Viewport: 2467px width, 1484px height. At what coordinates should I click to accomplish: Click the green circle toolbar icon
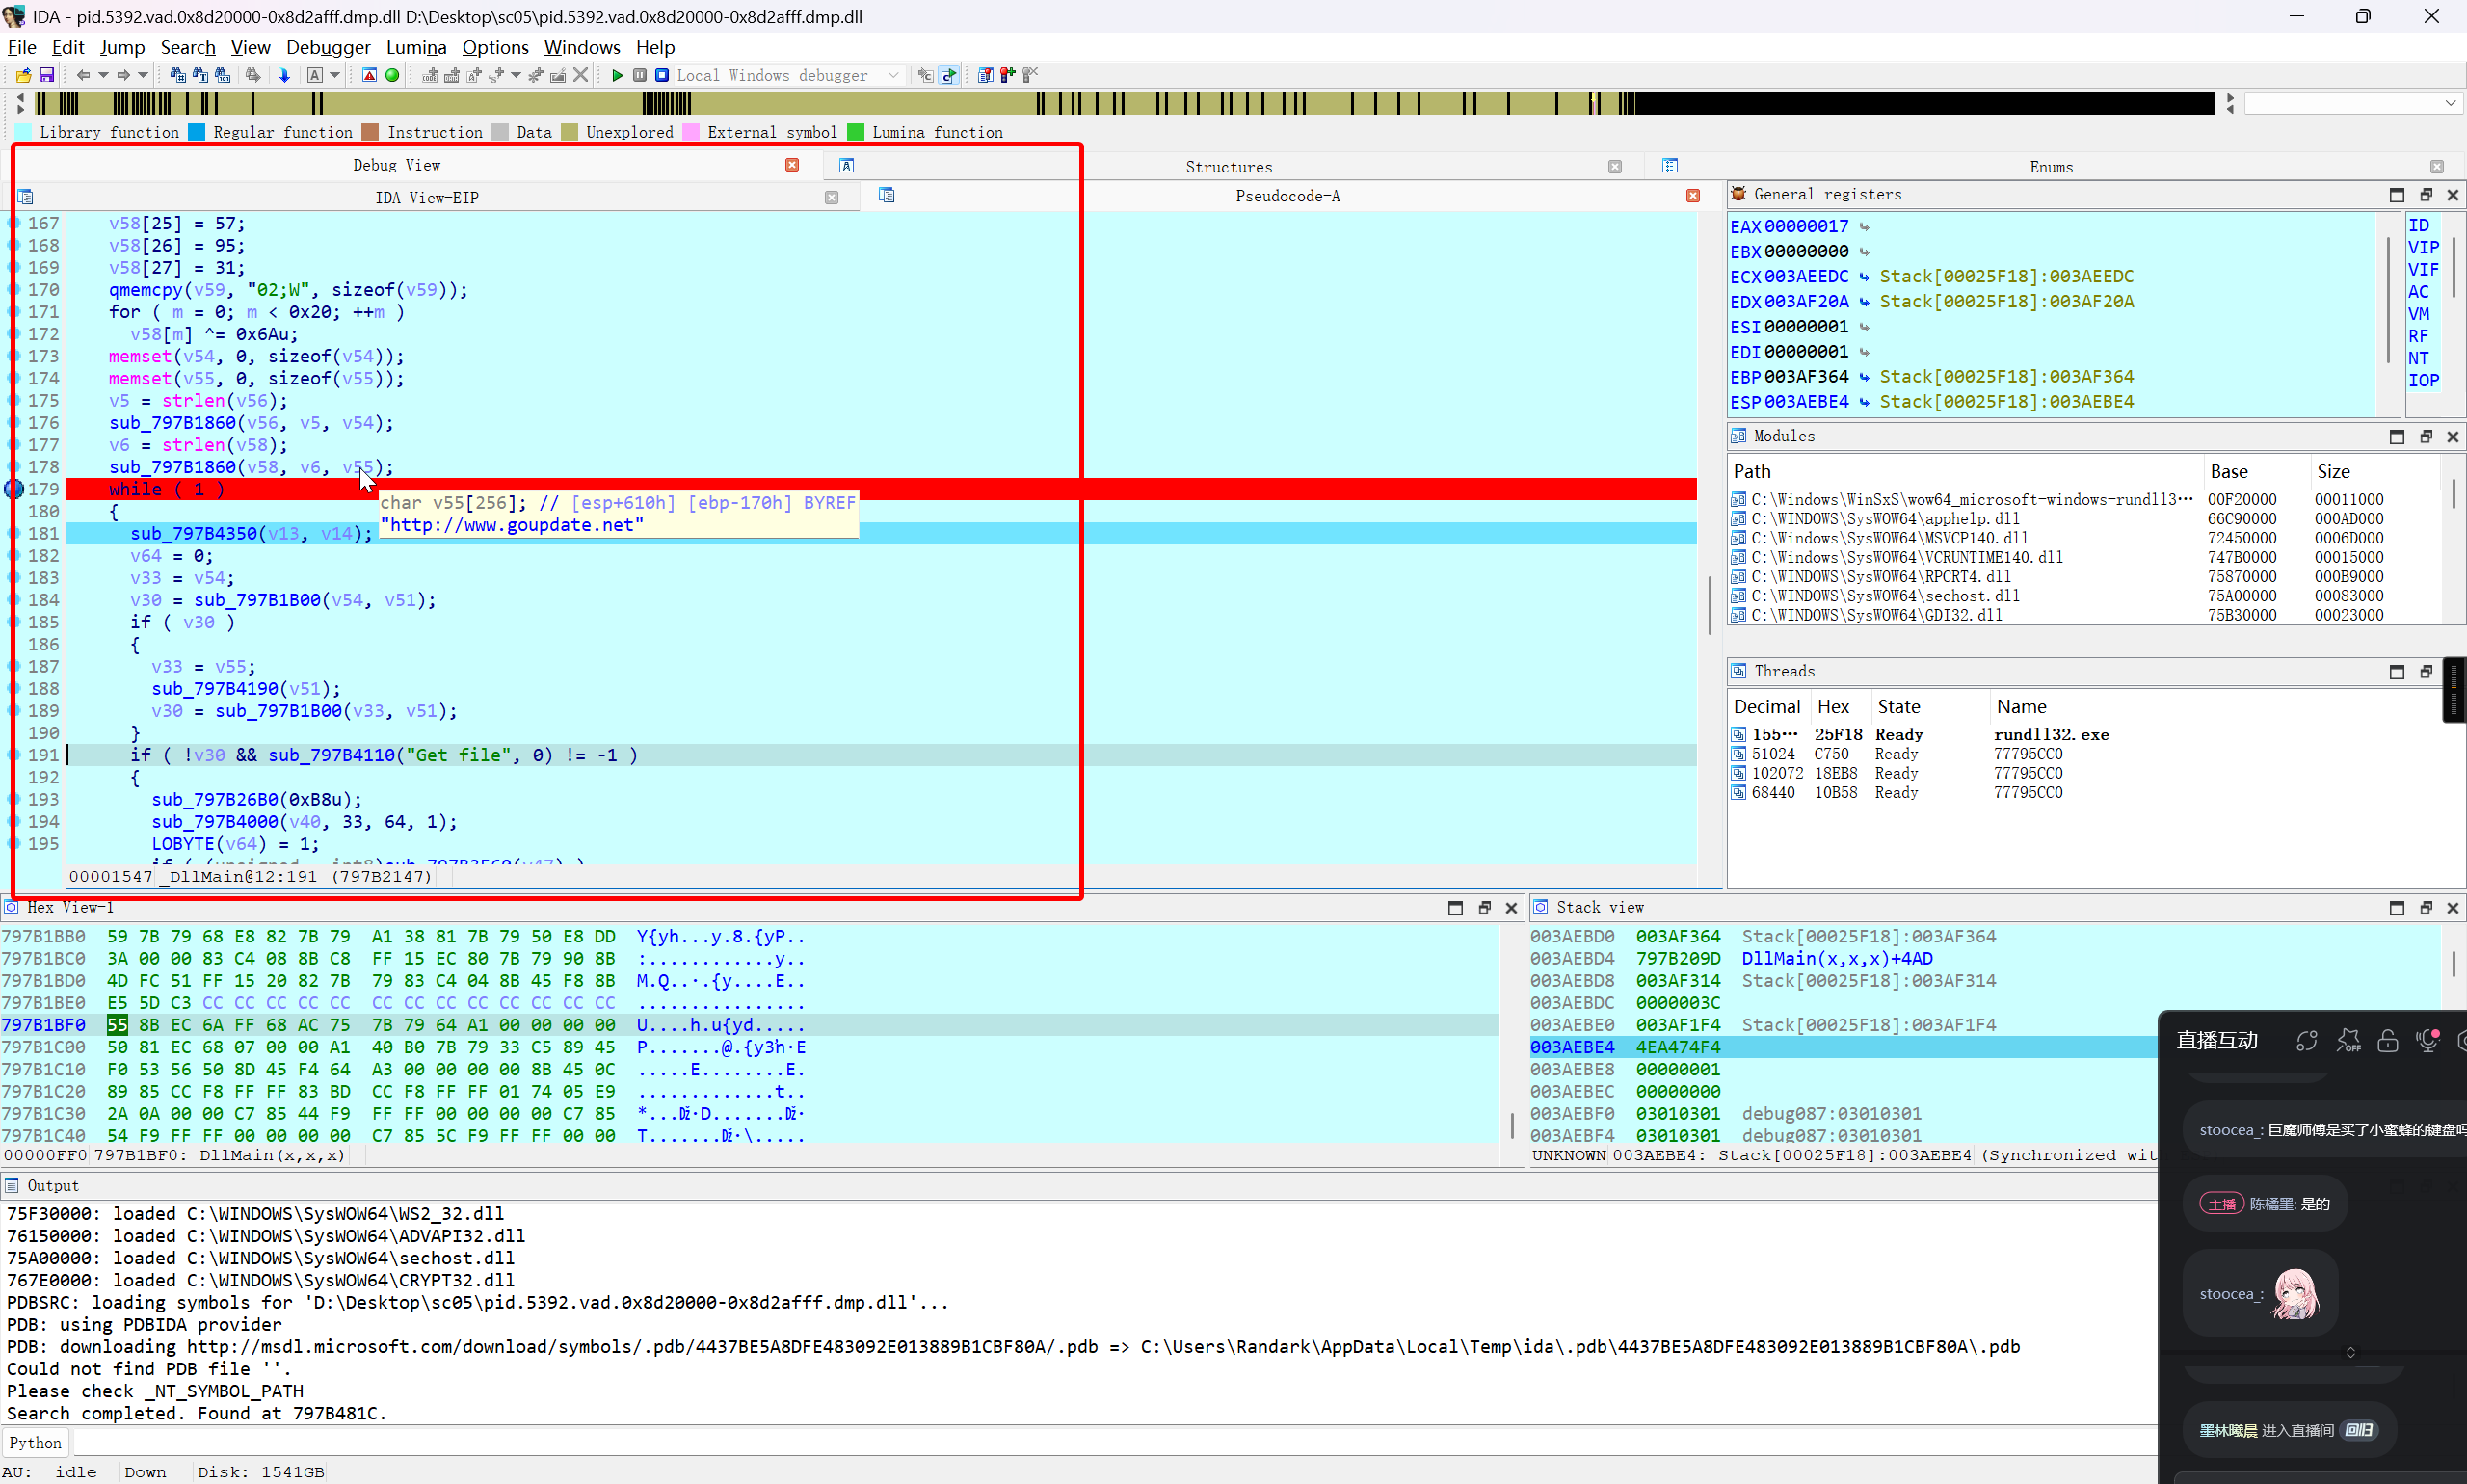[392, 75]
